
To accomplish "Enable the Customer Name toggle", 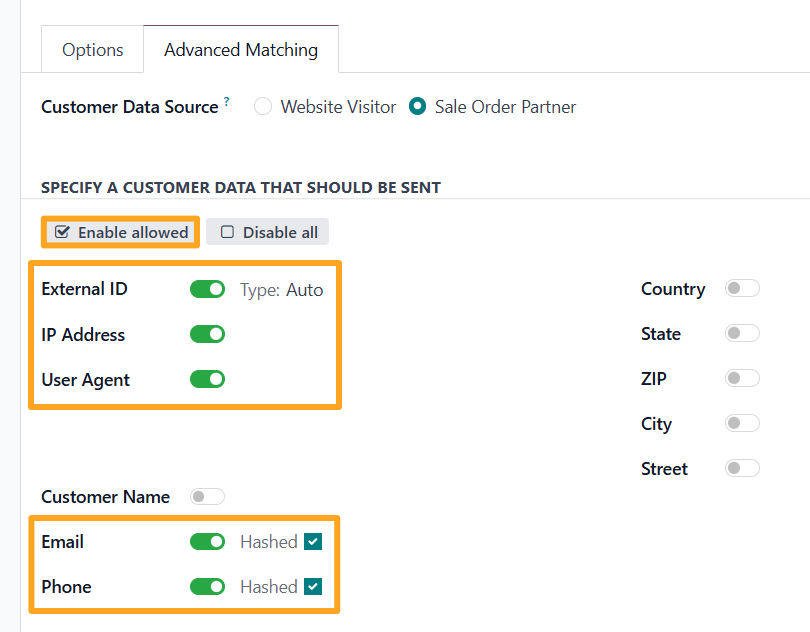I will pyautogui.click(x=207, y=497).
